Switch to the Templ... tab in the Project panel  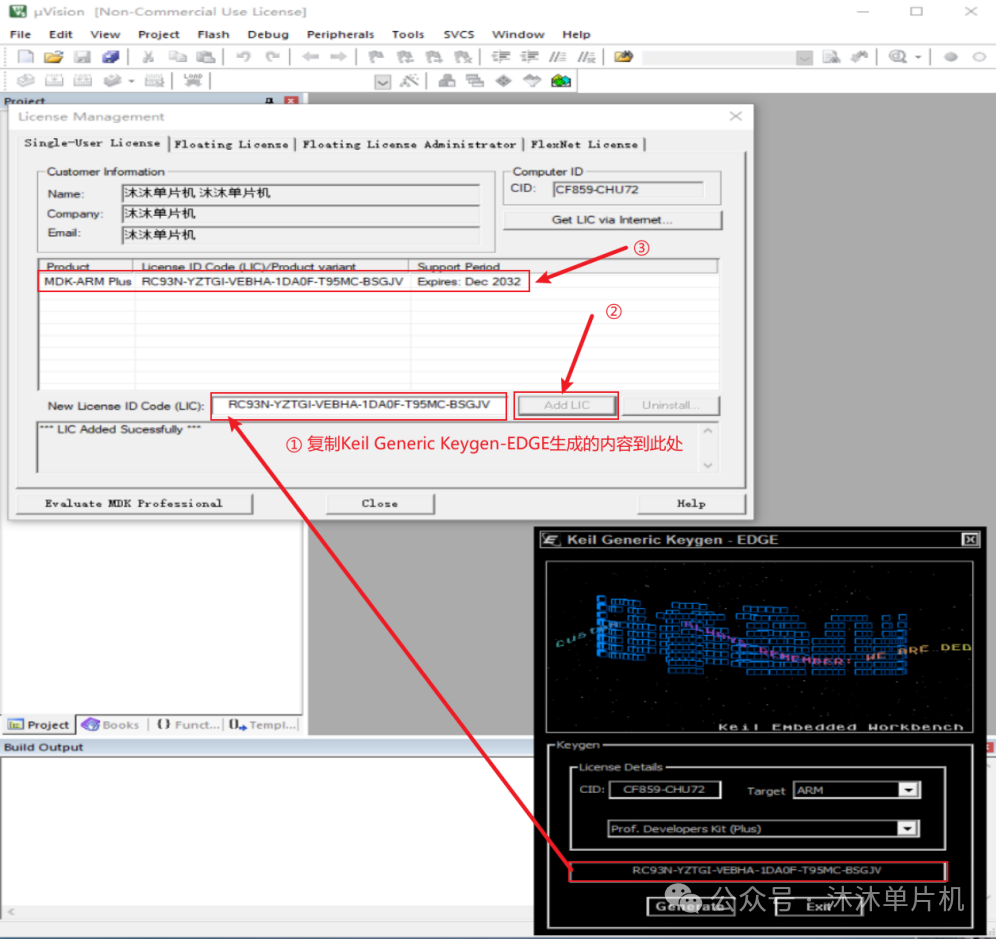tap(262, 724)
